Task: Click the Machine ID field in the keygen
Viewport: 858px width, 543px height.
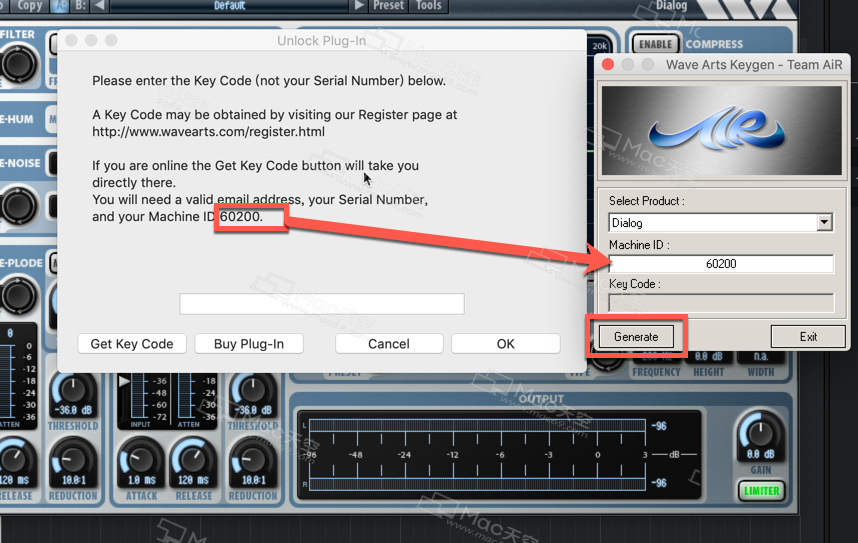Action: pyautogui.click(x=721, y=263)
